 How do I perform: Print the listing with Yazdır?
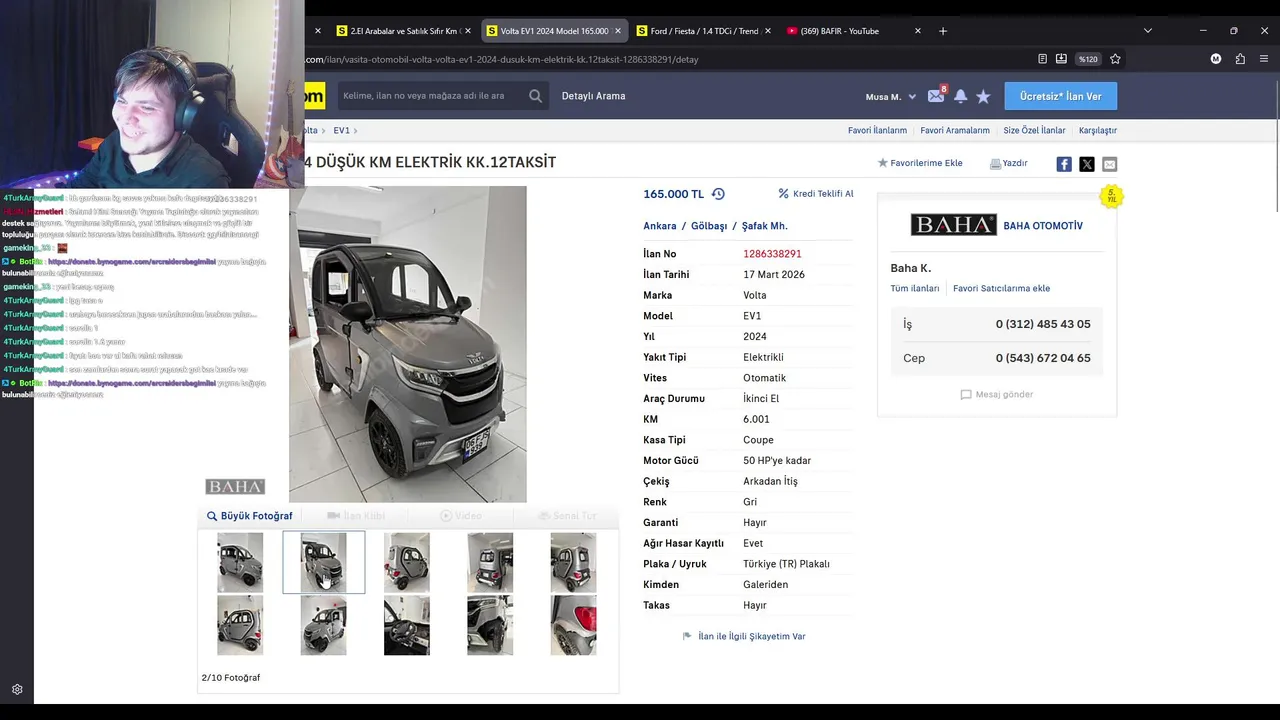click(x=1009, y=163)
